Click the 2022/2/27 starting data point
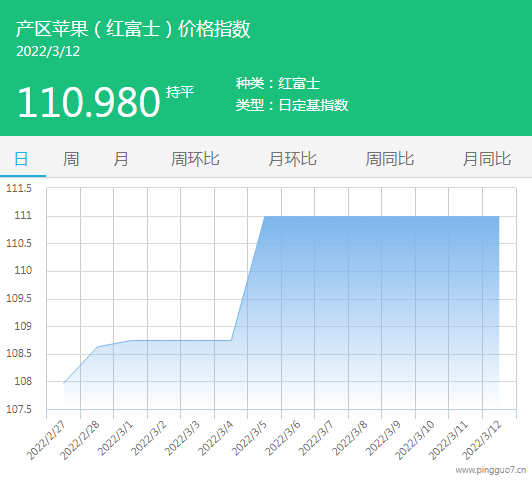 click(x=63, y=383)
